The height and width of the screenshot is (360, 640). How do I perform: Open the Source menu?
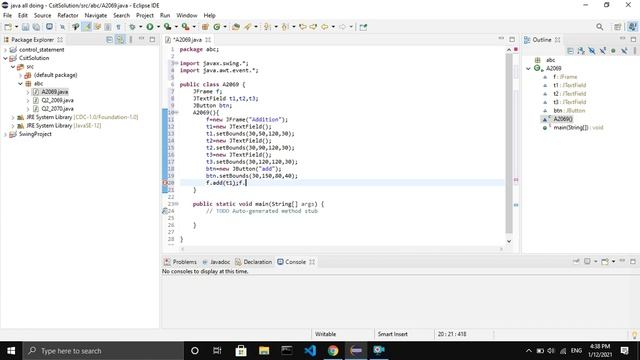(x=42, y=16)
